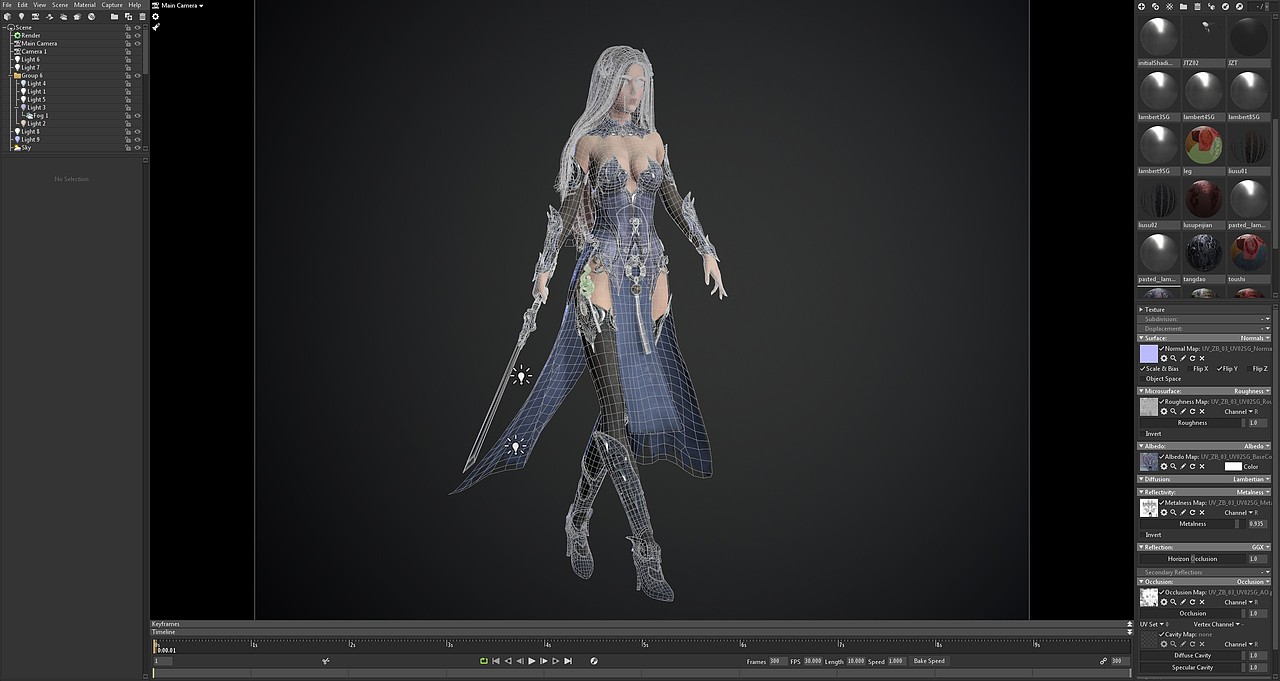Toggle visibility of Group 6
This screenshot has height=681, width=1280.
coord(137,75)
